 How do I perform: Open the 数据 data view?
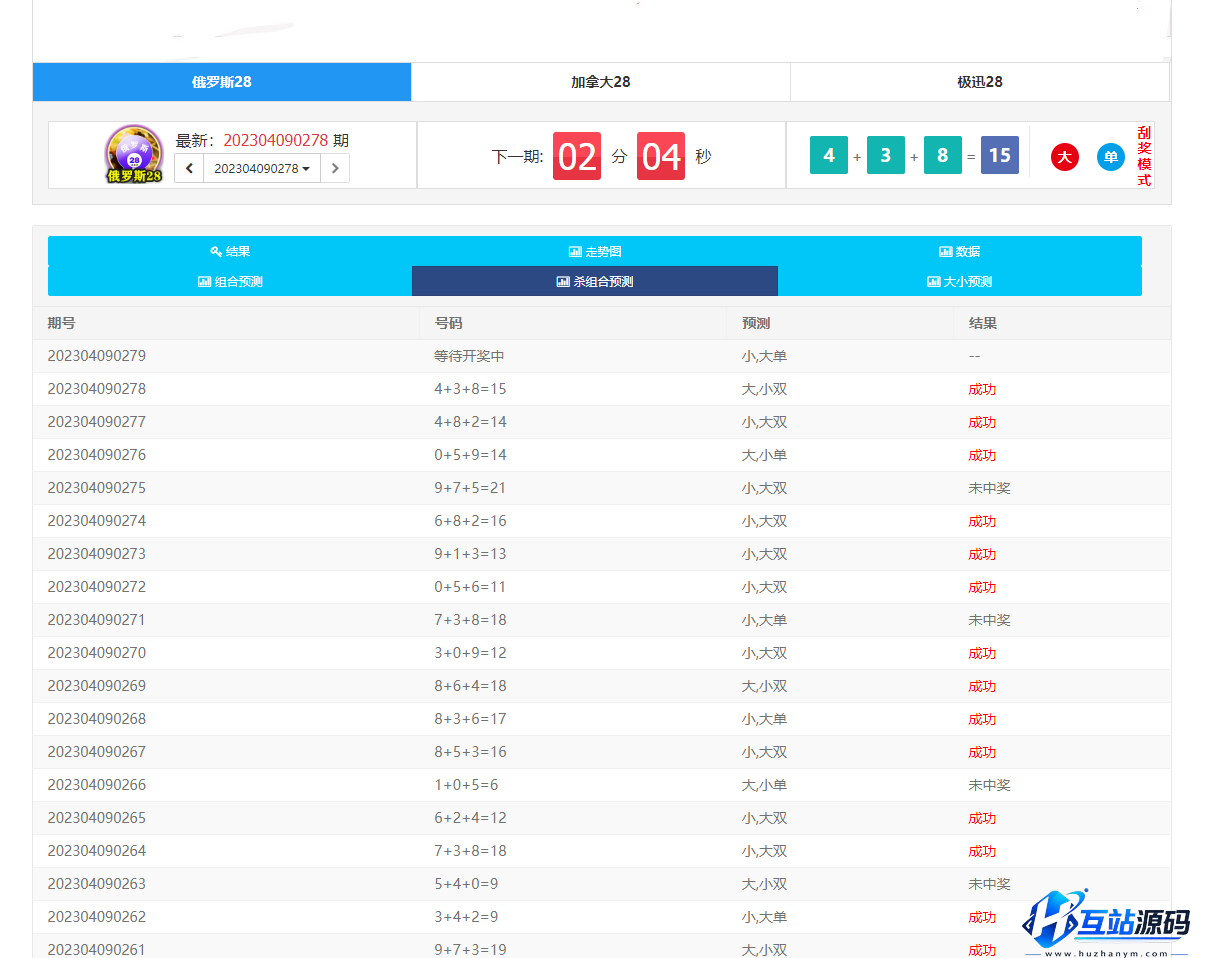click(x=959, y=251)
